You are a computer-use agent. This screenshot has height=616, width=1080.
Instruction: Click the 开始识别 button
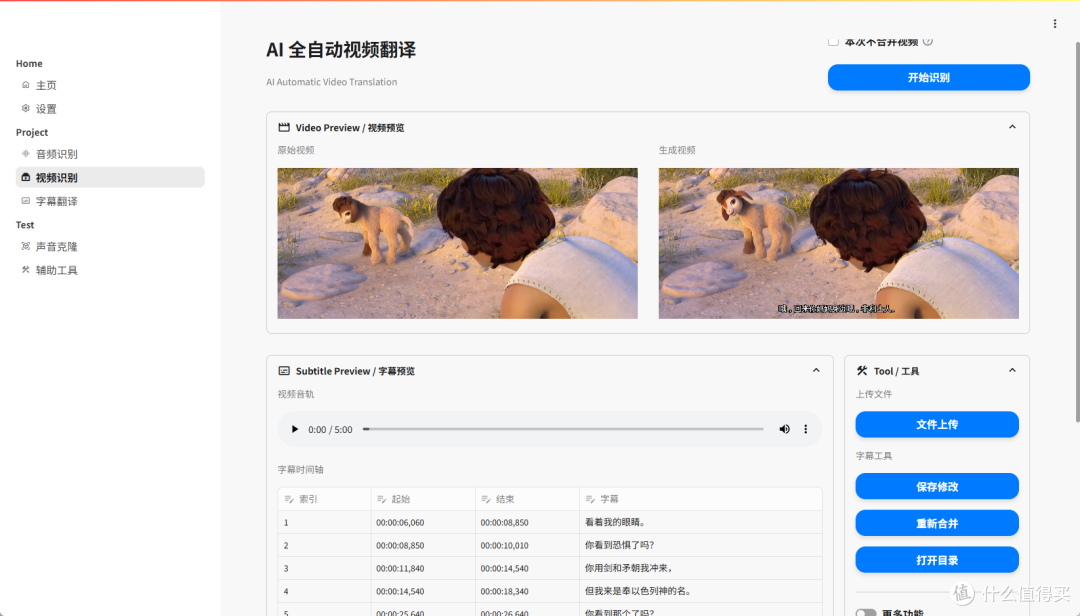coord(928,78)
